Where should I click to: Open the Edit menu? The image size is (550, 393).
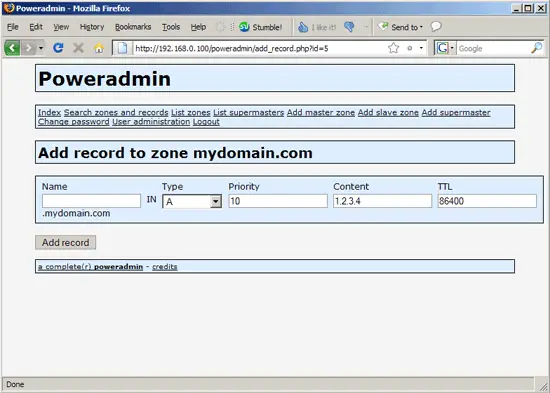click(x=36, y=27)
